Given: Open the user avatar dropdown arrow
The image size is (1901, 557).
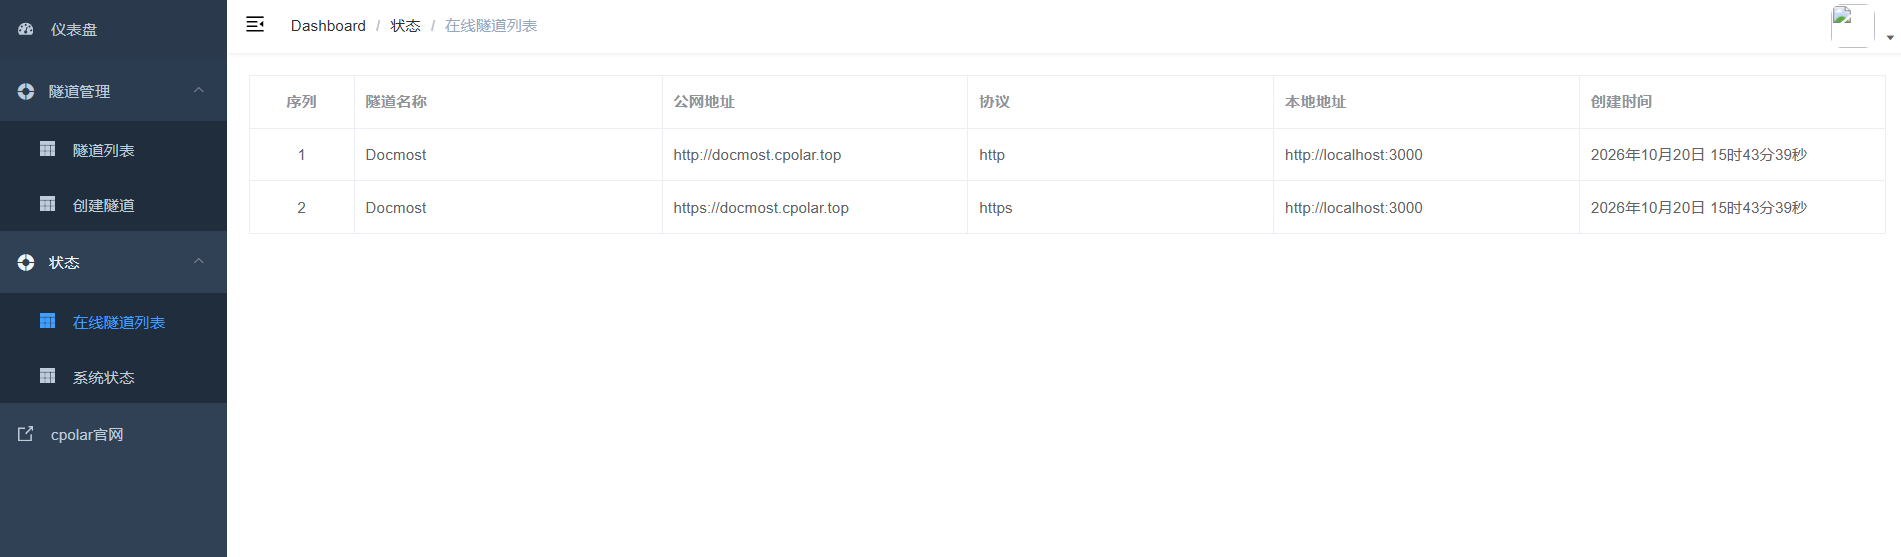Looking at the screenshot, I should [x=1890, y=37].
